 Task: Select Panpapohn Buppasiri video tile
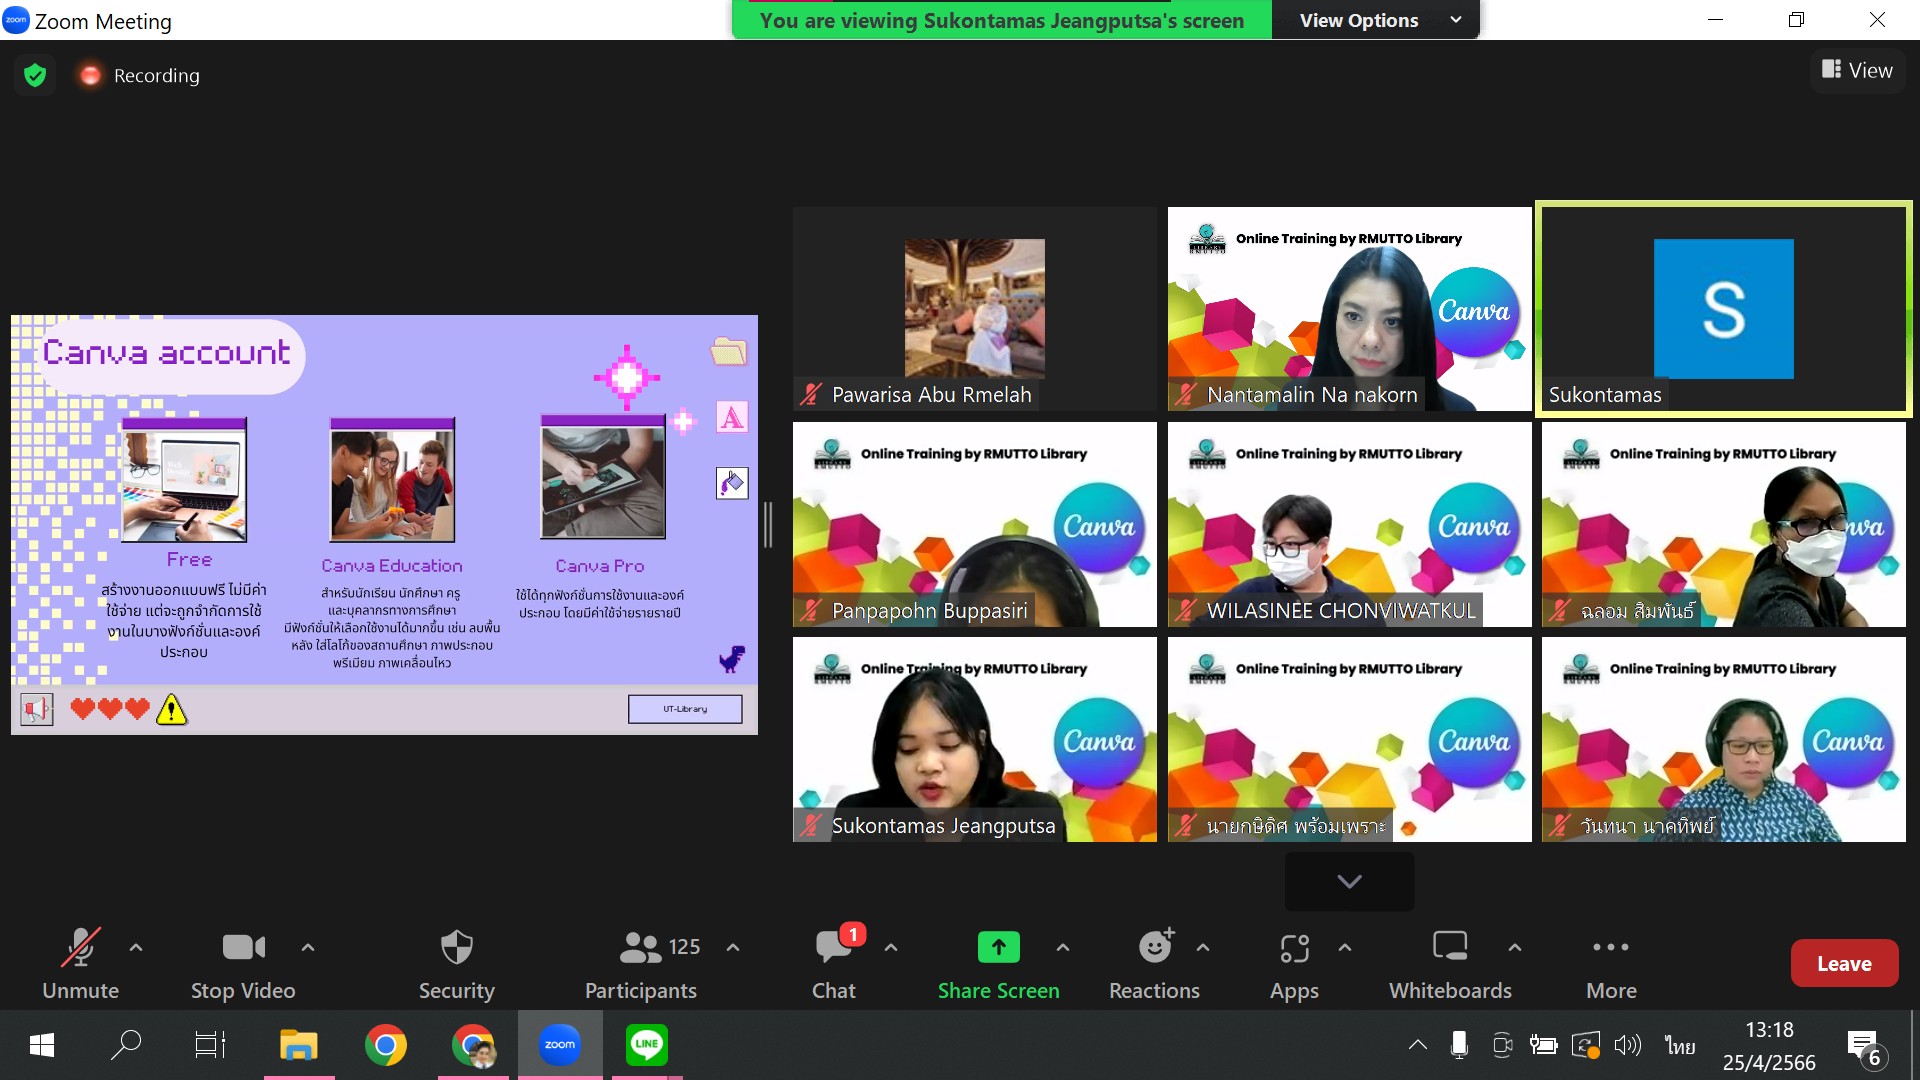tap(975, 524)
